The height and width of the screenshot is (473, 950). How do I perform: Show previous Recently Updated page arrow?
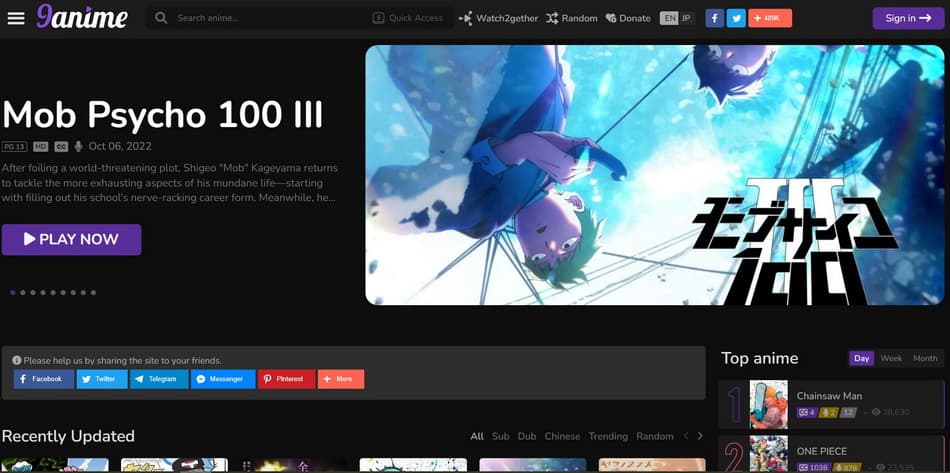click(x=686, y=436)
